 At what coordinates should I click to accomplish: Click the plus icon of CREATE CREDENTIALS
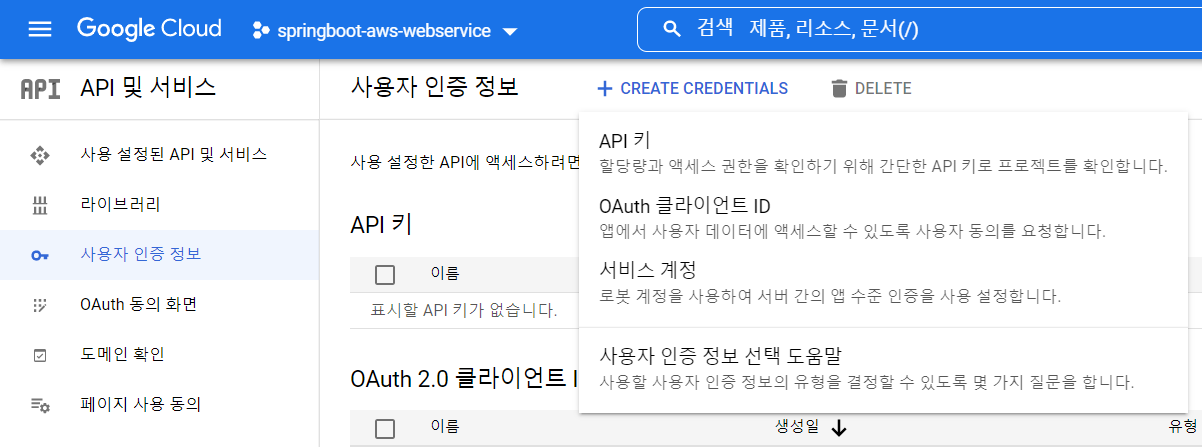(604, 89)
